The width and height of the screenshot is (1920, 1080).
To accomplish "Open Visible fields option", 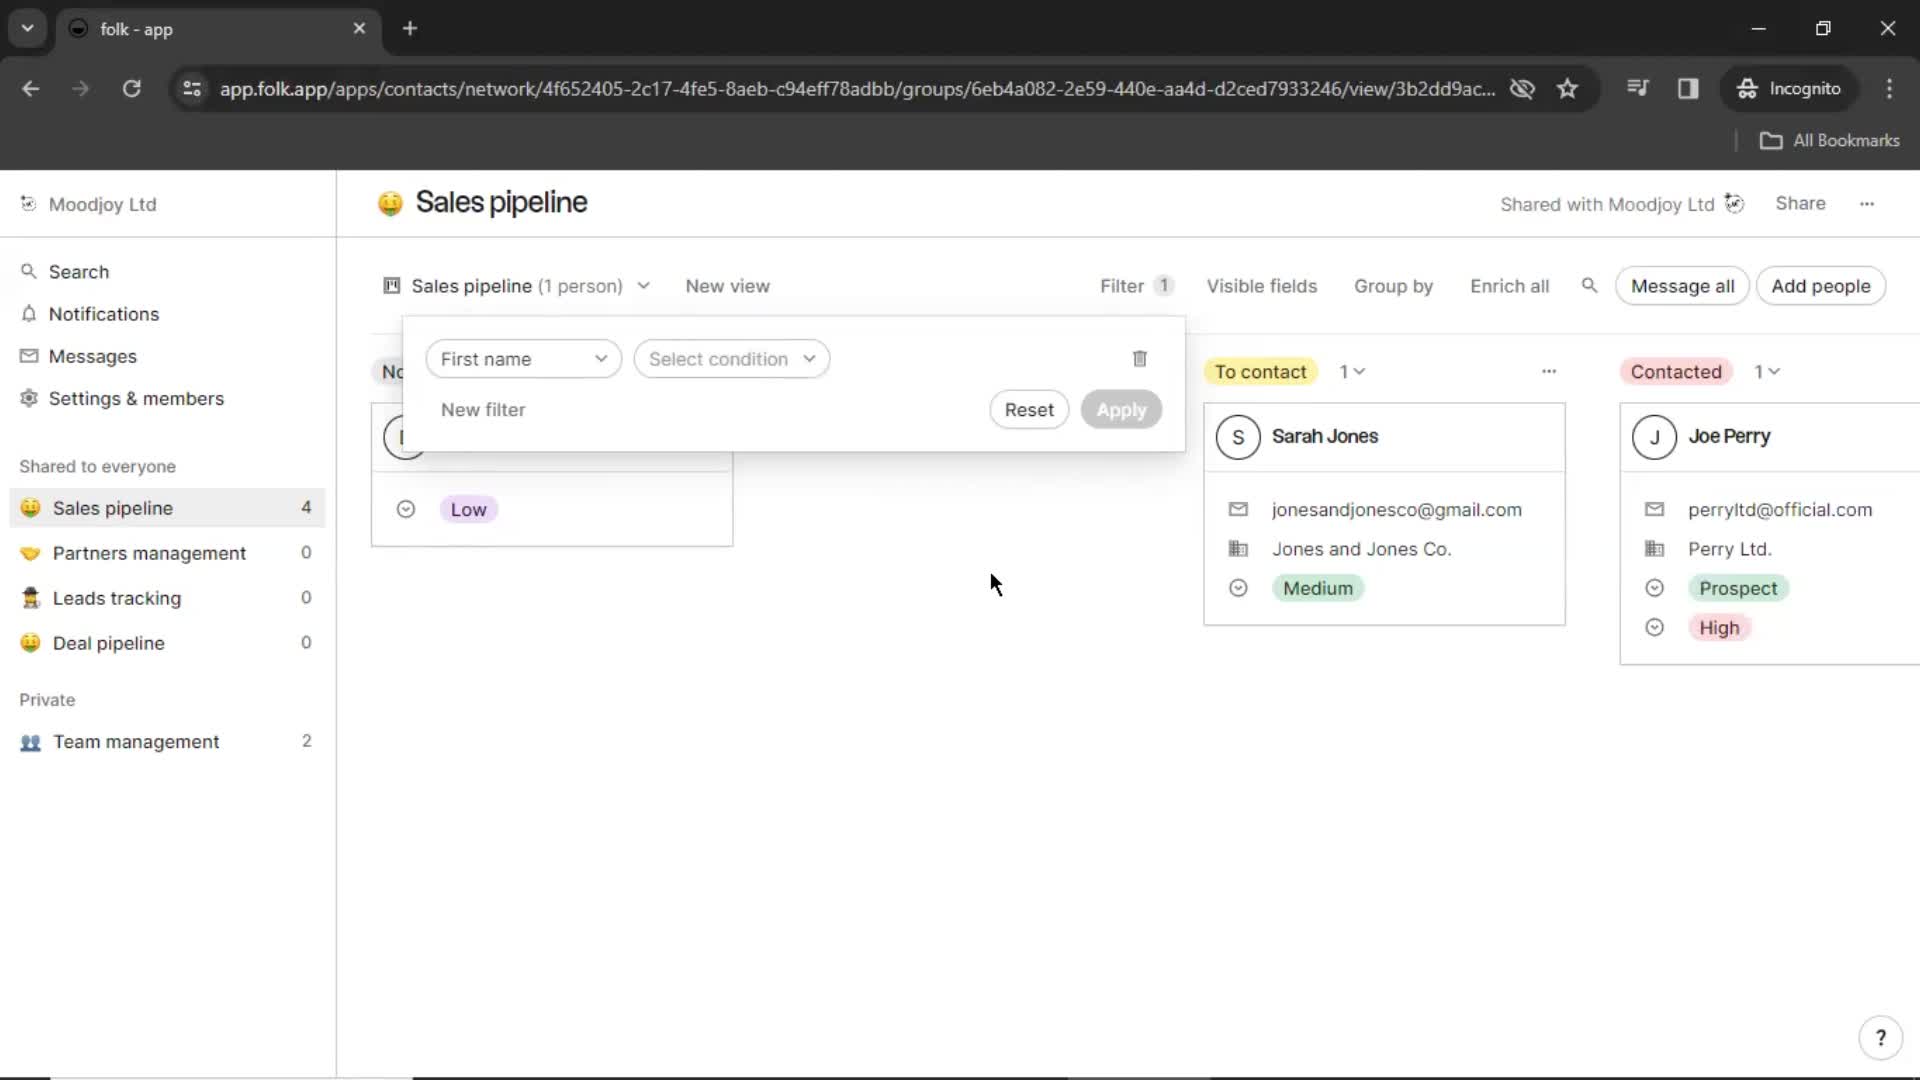I will pyautogui.click(x=1261, y=286).
